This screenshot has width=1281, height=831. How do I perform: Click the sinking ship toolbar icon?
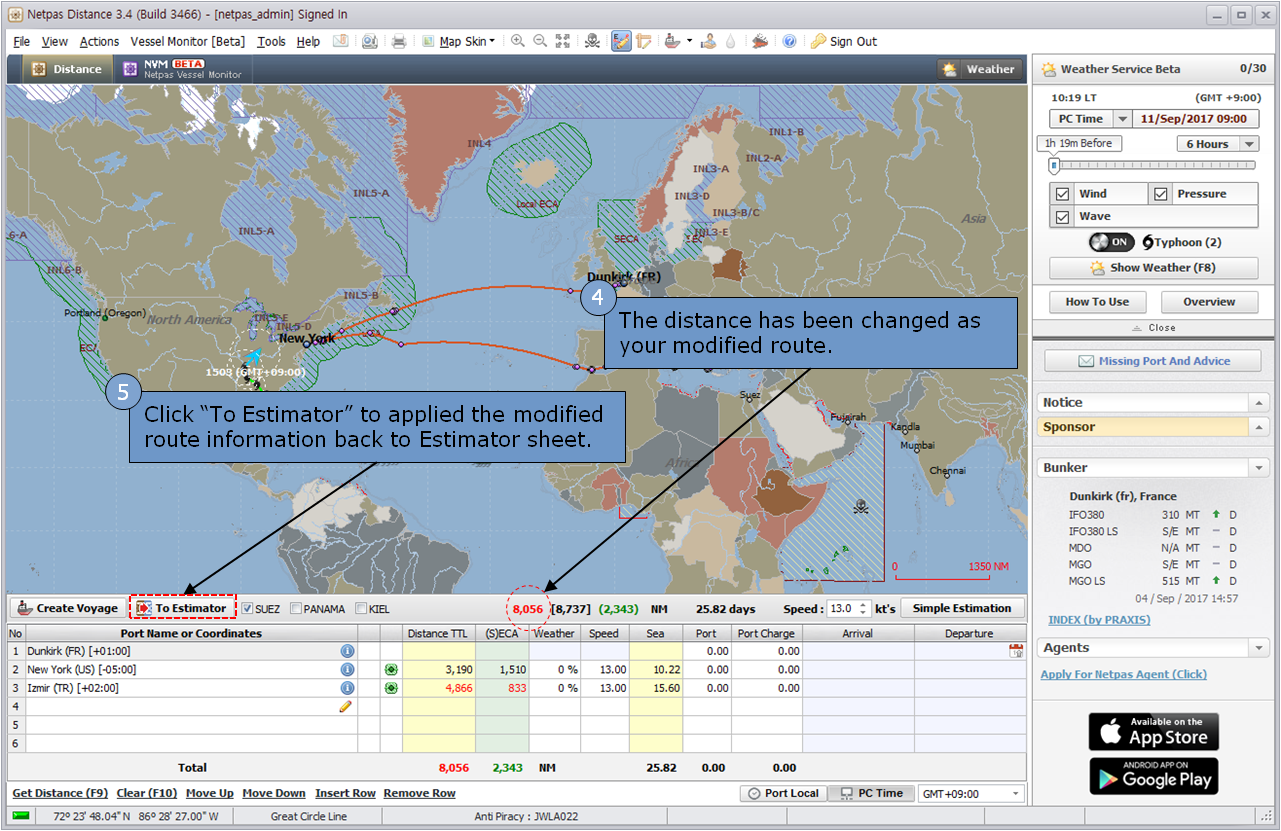(760, 41)
